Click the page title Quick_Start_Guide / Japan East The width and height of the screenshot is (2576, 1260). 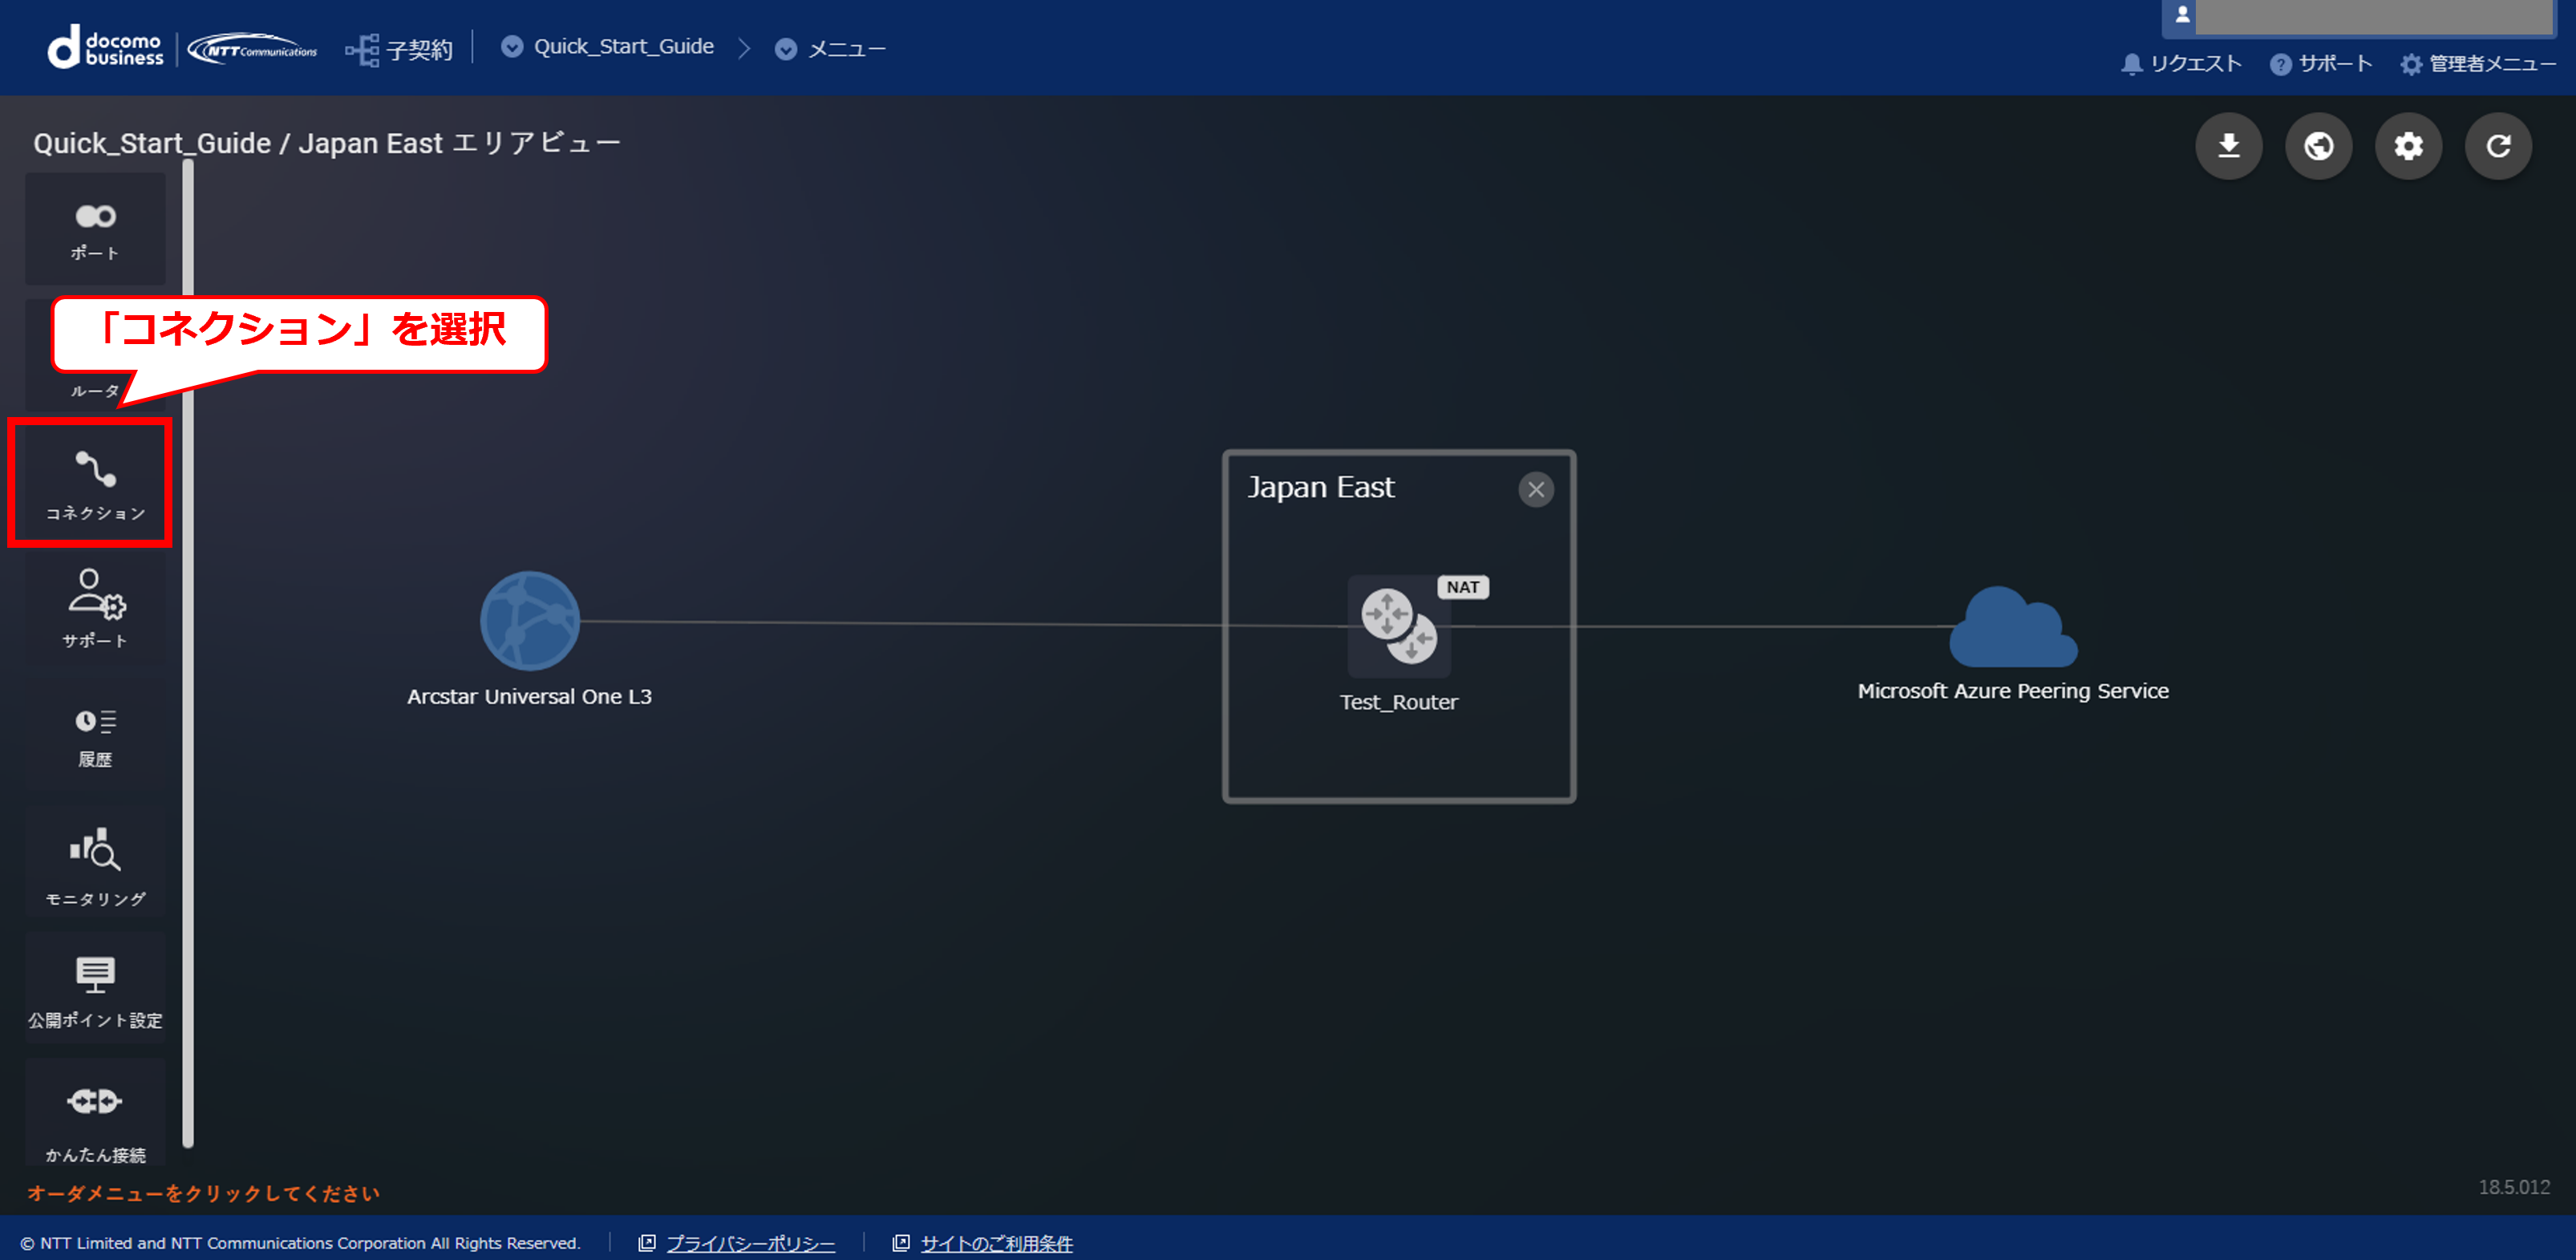click(x=327, y=144)
